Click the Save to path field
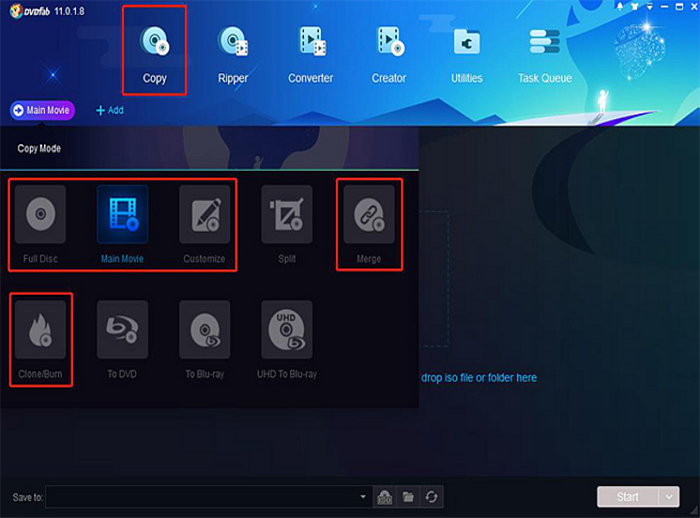 208,497
